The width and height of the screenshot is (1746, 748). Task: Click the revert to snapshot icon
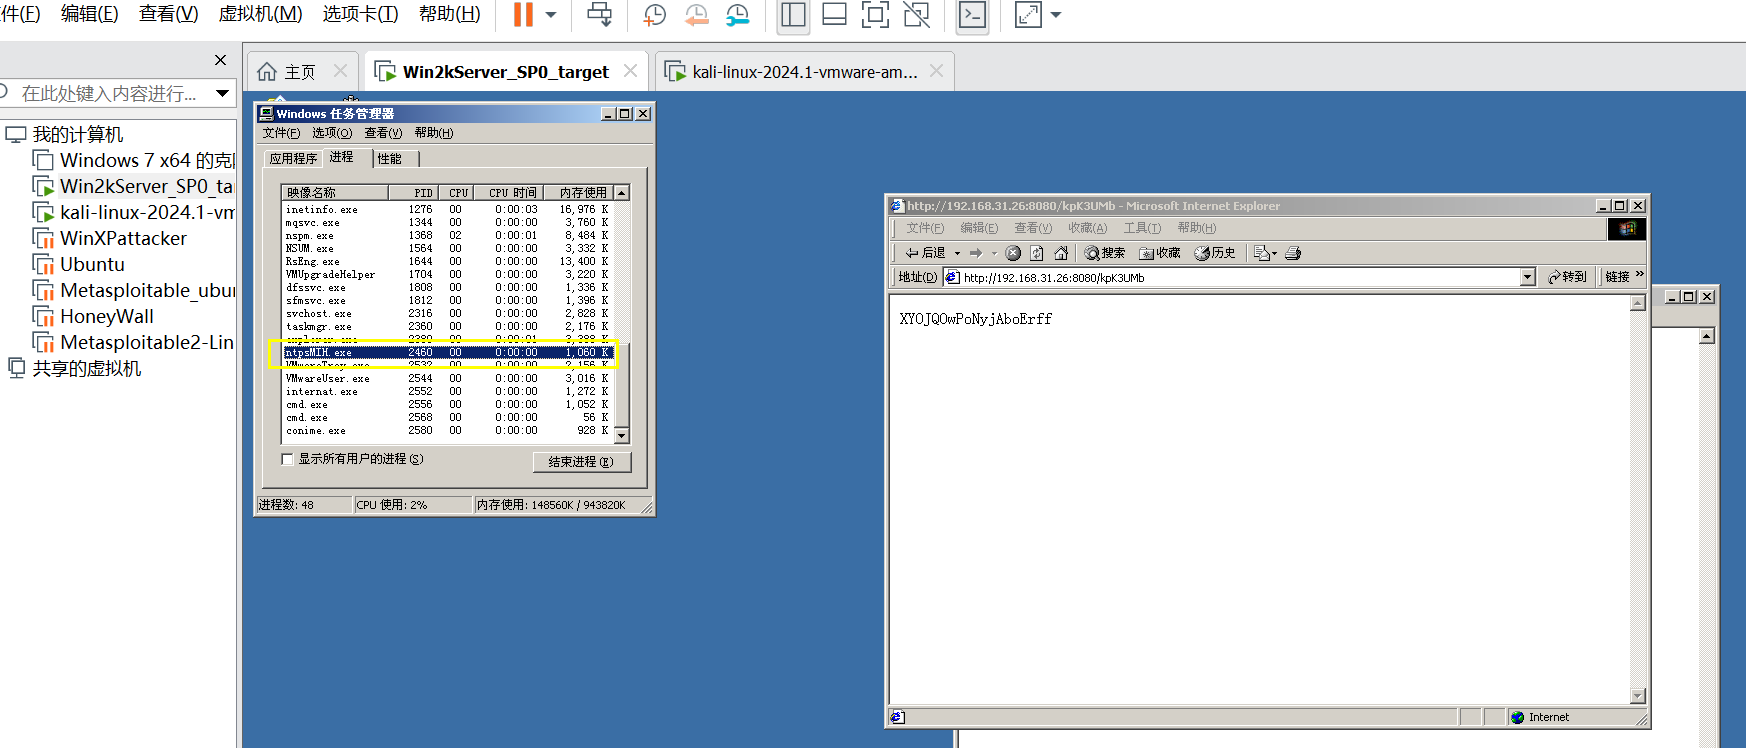tap(696, 15)
